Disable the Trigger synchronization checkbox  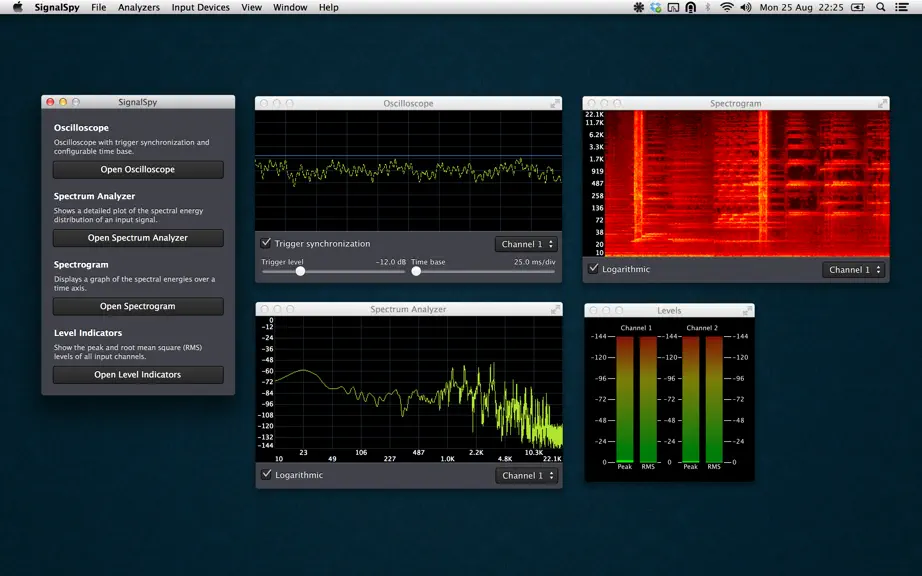click(266, 243)
